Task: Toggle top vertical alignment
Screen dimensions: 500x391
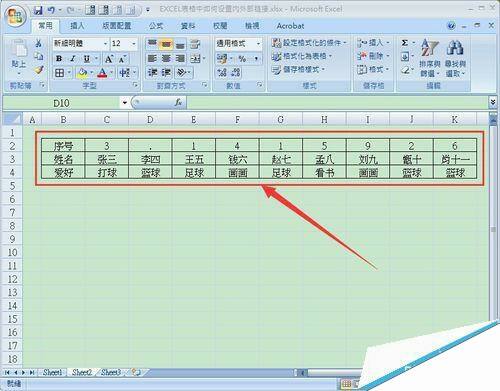Action: pyautogui.click(x=152, y=44)
